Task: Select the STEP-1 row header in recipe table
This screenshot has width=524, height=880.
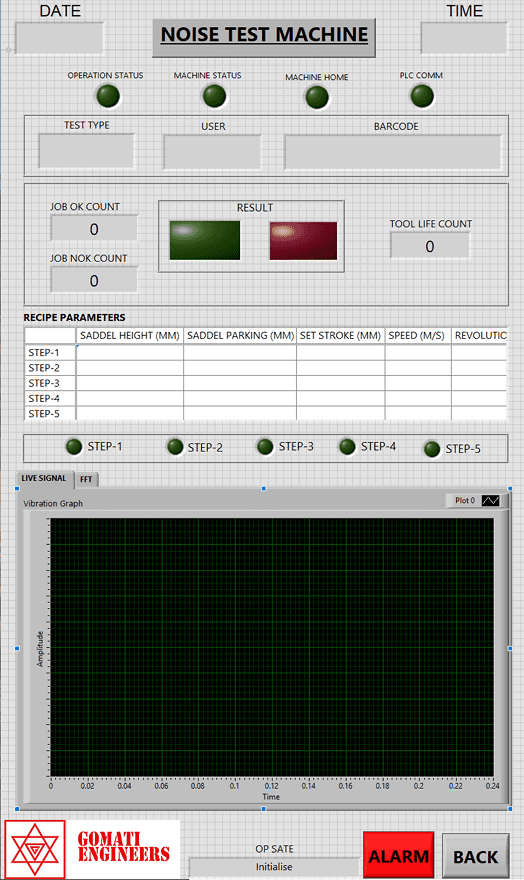Action: pos(50,352)
